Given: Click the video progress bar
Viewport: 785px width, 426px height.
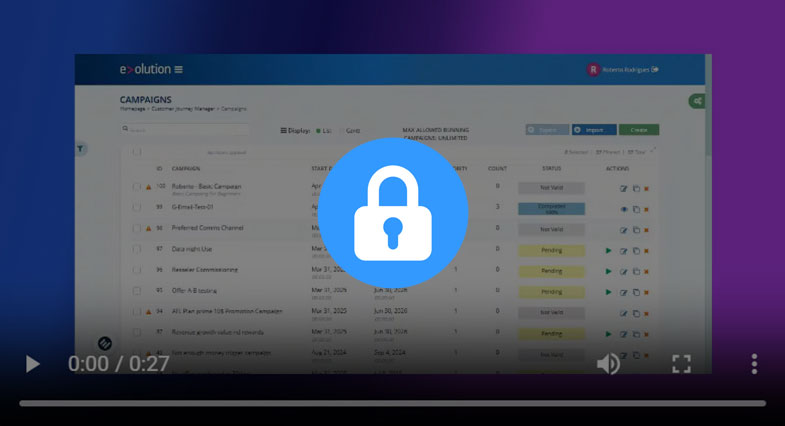Looking at the screenshot, I should (392, 403).
